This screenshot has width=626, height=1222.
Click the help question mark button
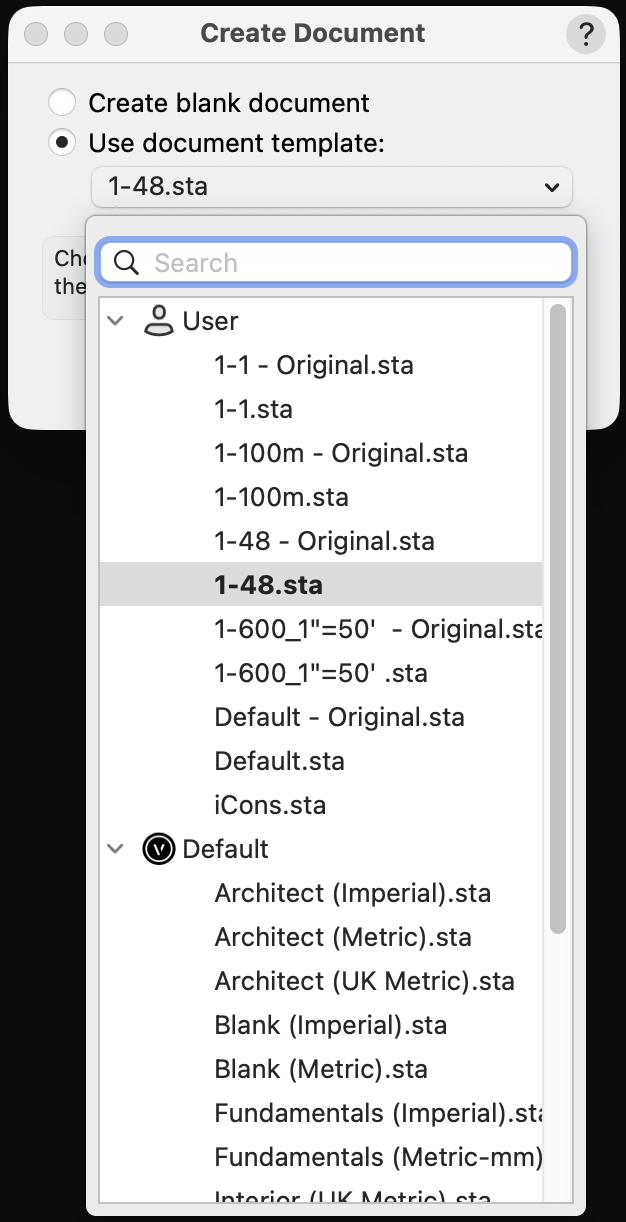coord(585,34)
